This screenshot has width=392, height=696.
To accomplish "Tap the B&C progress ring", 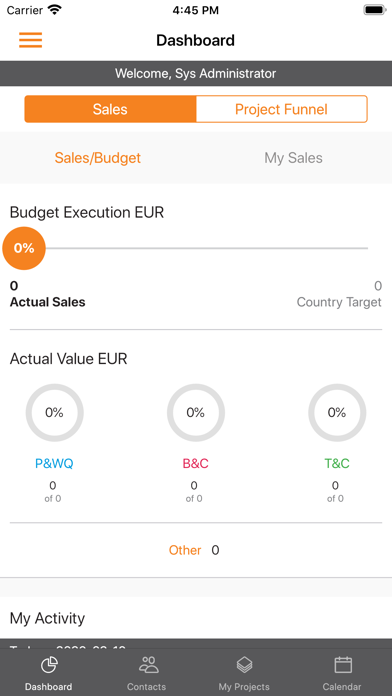I will (x=196, y=413).
